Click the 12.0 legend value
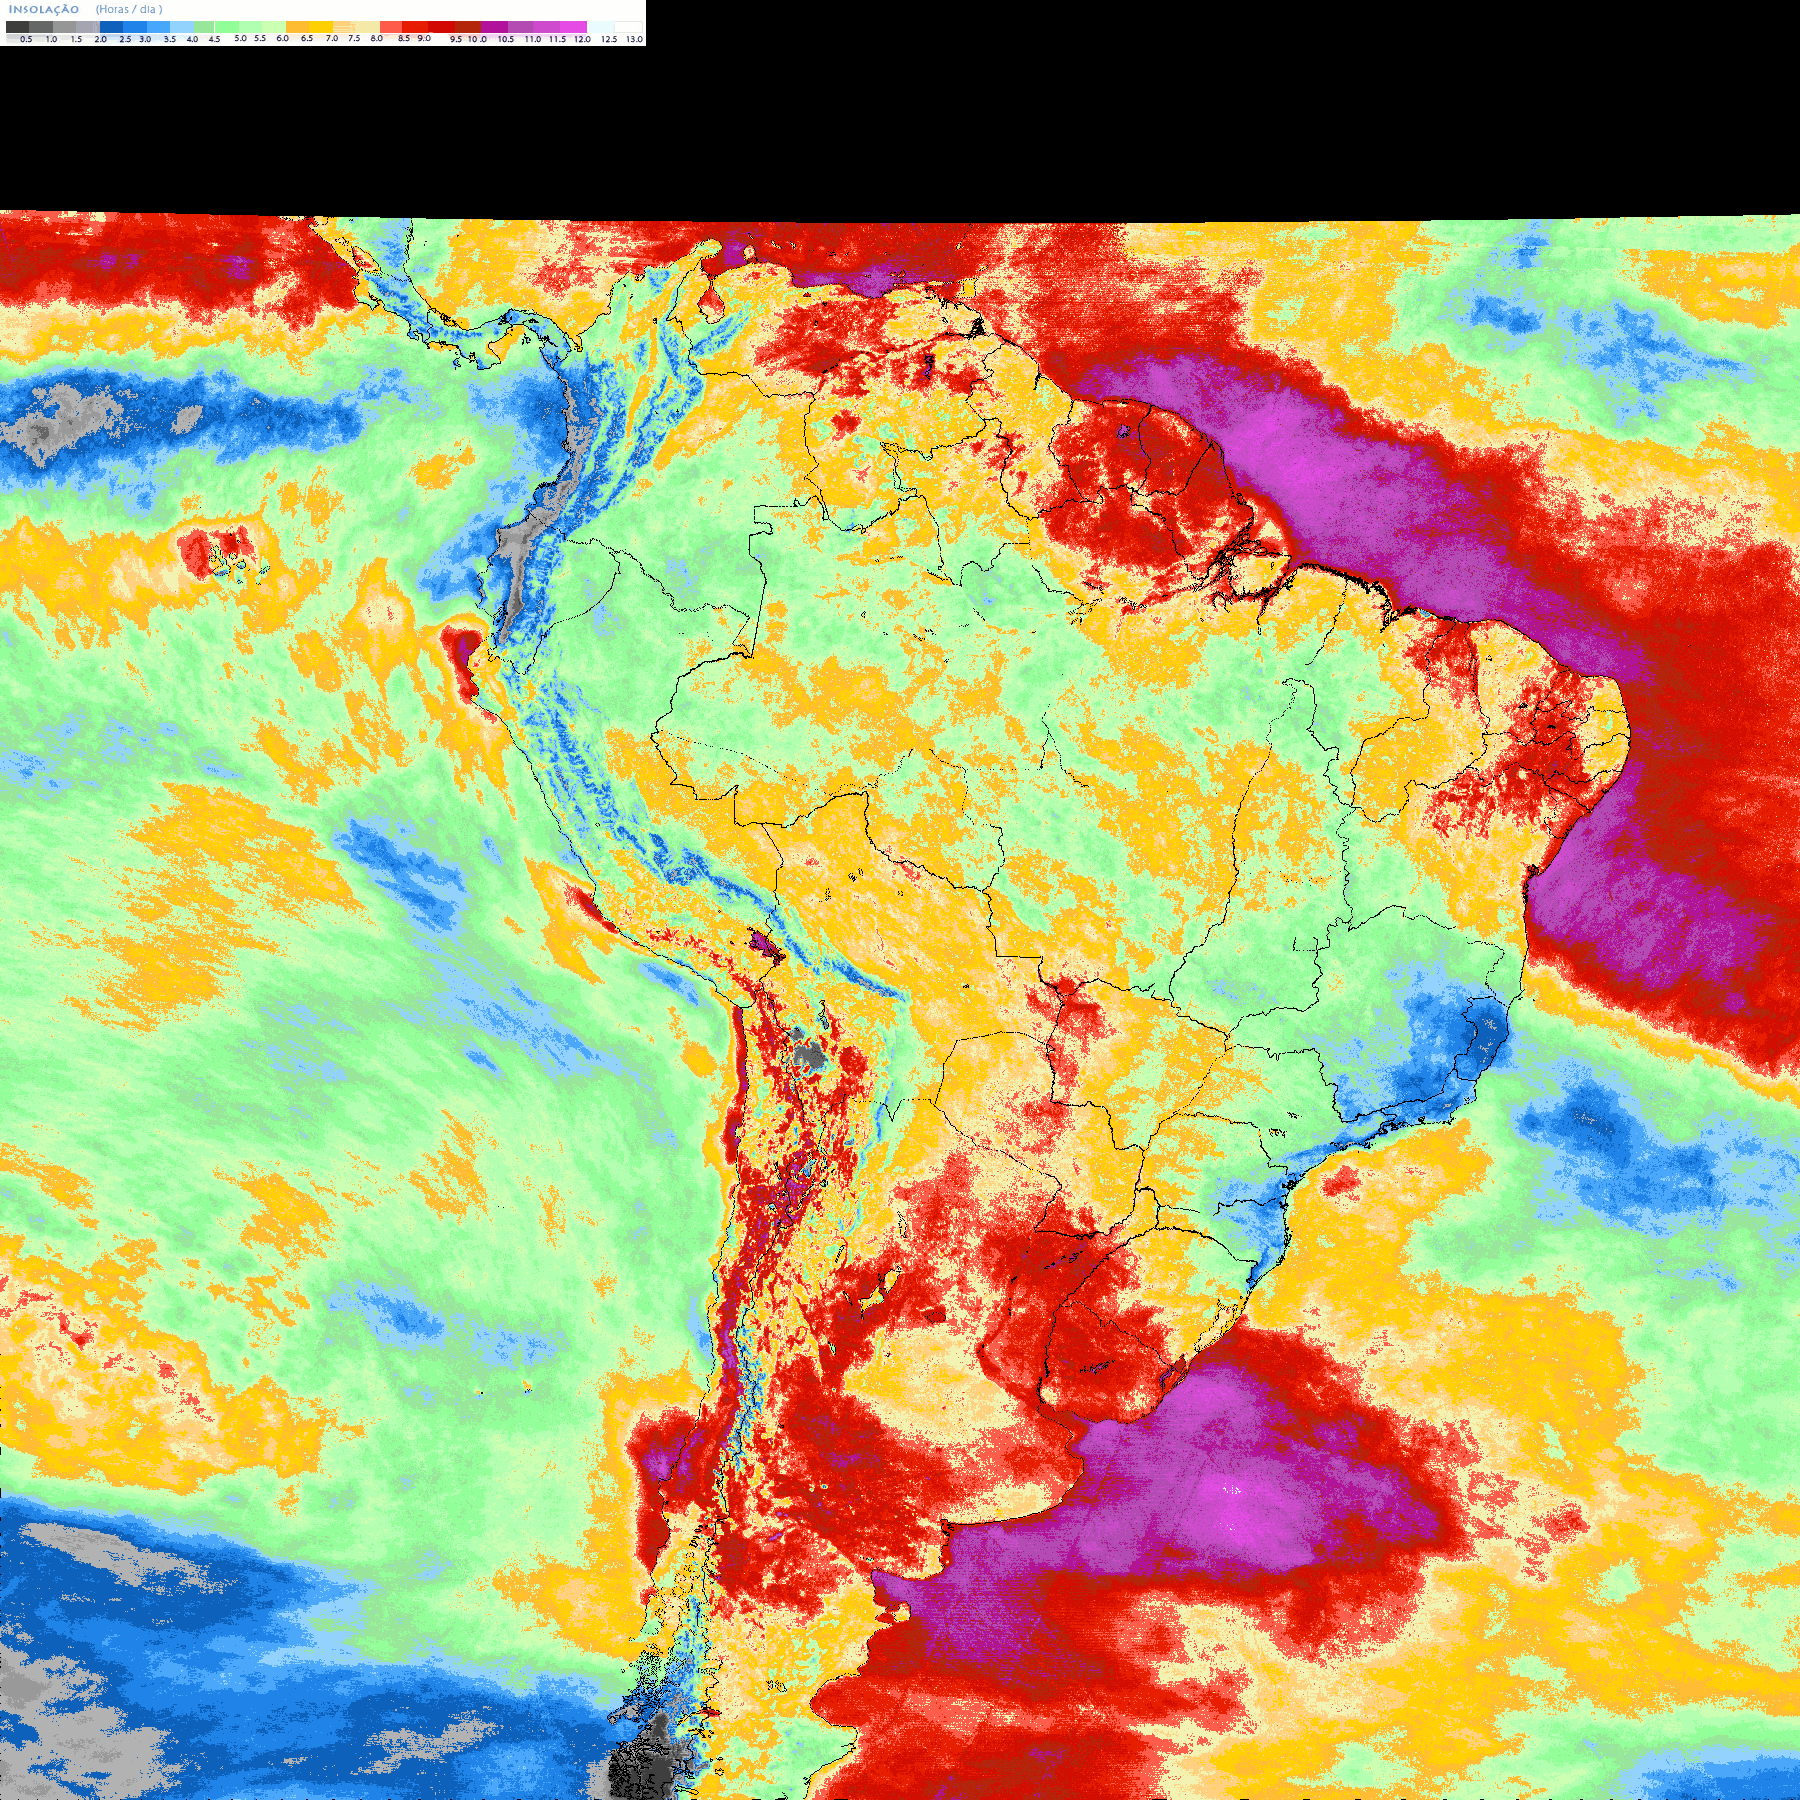 582,39
